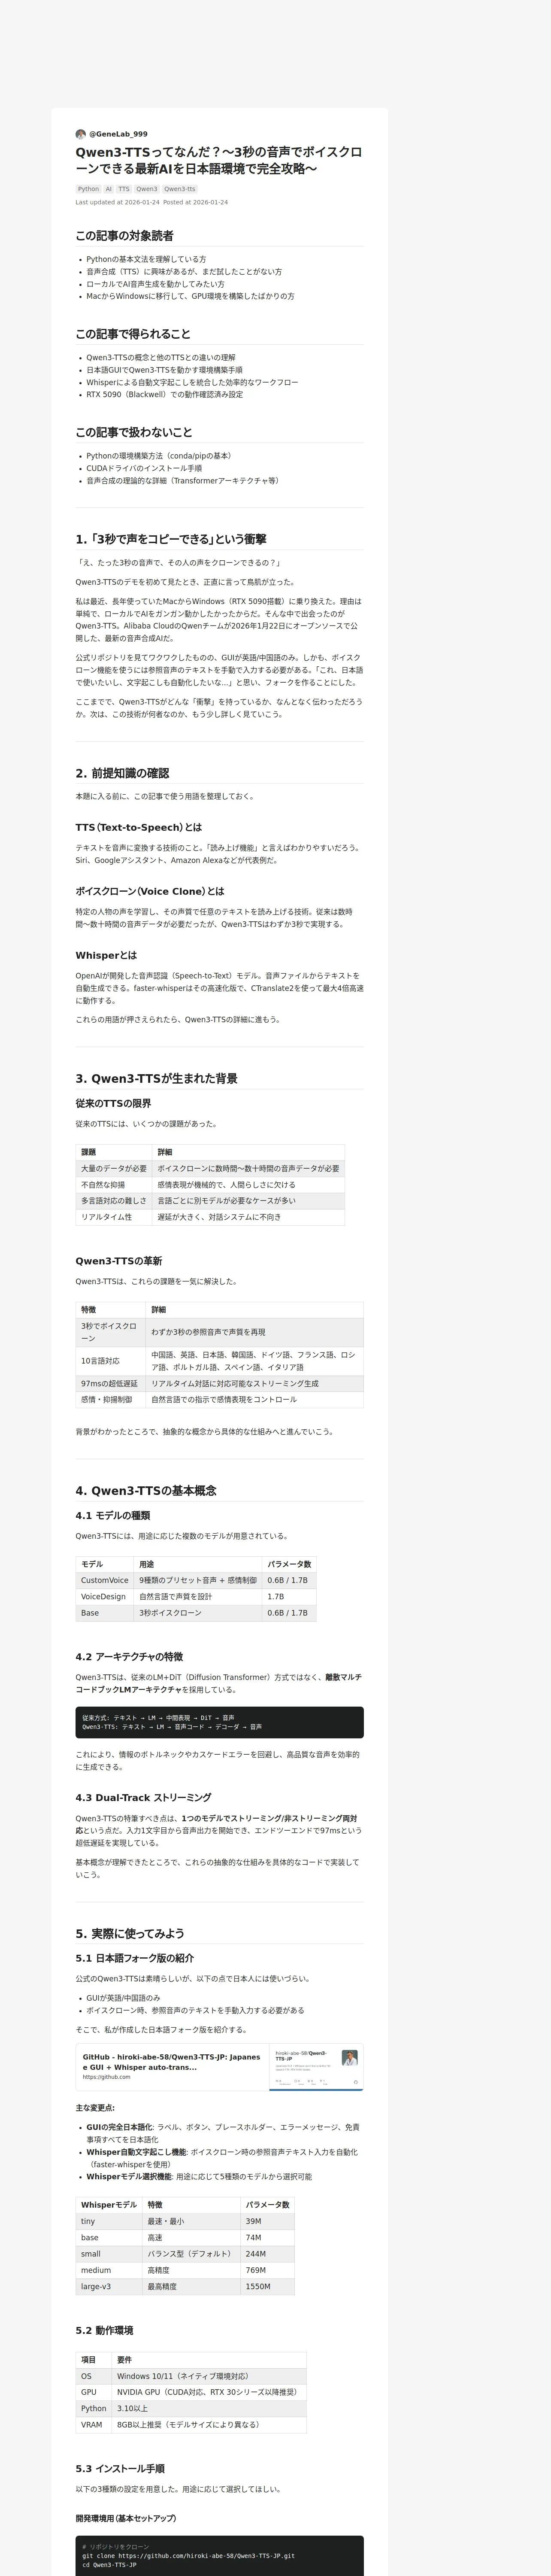Select the Python tag
This screenshot has height=2576, width=551.
(89, 189)
